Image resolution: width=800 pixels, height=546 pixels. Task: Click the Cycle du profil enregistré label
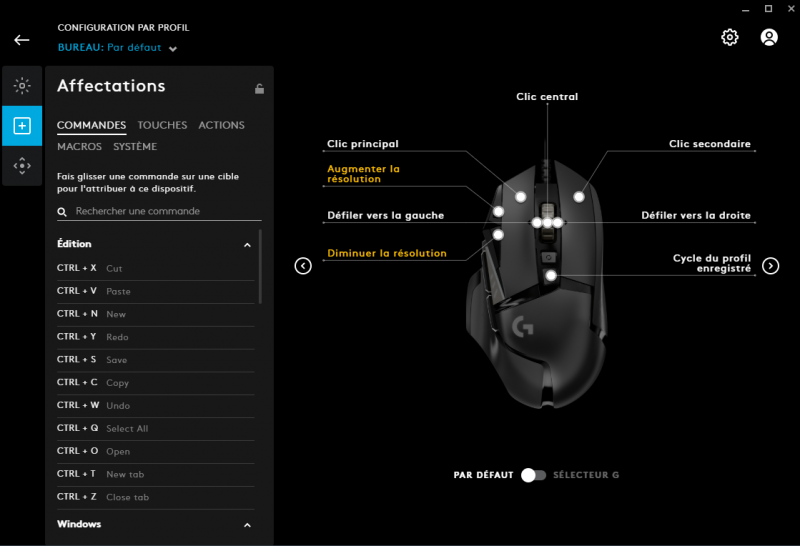point(712,263)
